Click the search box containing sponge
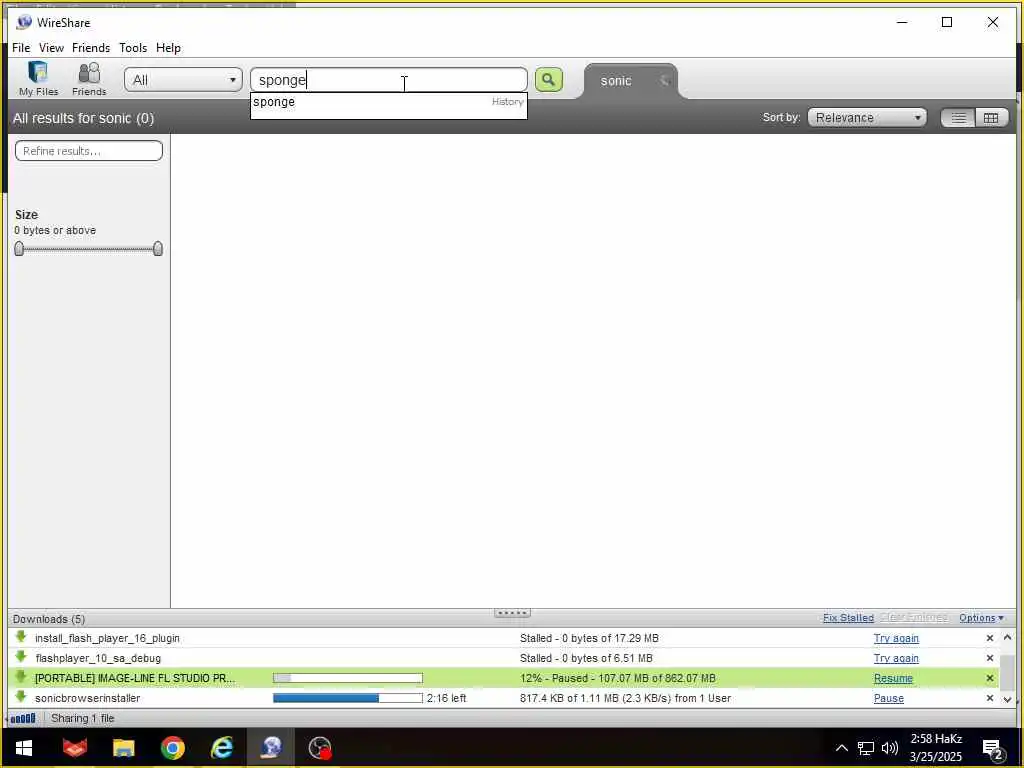 point(389,80)
